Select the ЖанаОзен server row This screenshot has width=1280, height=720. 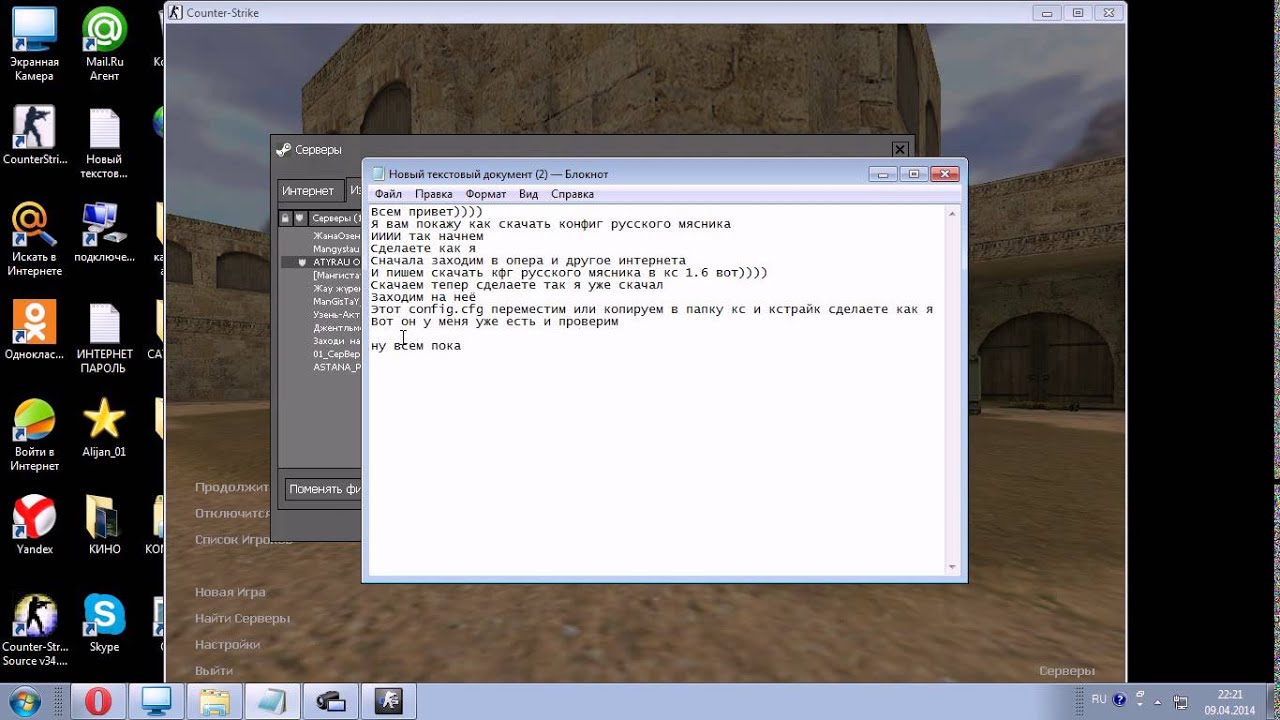(320, 236)
